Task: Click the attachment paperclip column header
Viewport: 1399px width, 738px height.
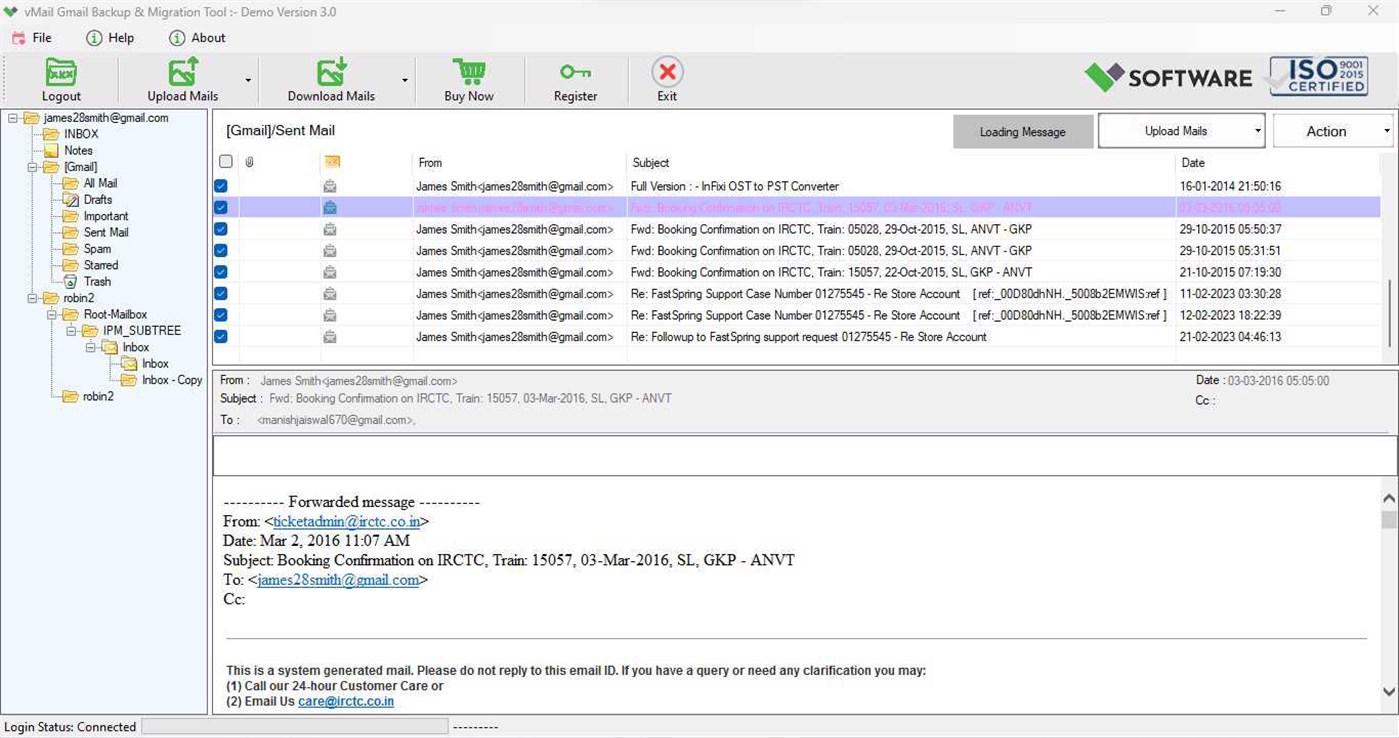Action: pos(249,162)
